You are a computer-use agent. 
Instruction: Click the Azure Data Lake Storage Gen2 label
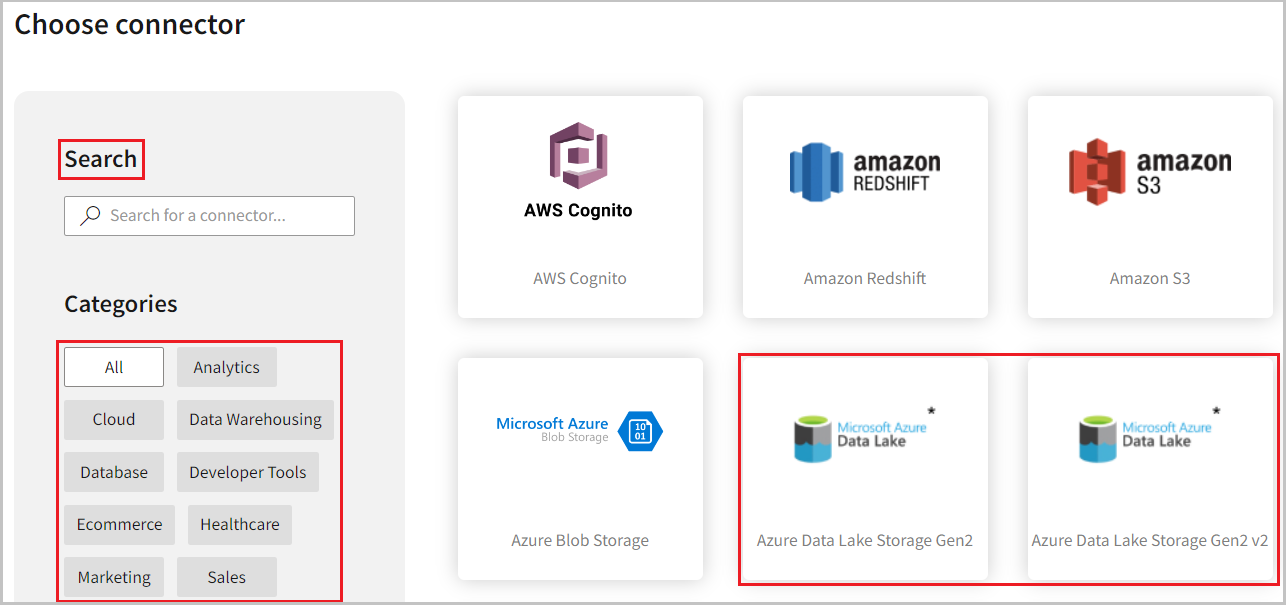[865, 540]
